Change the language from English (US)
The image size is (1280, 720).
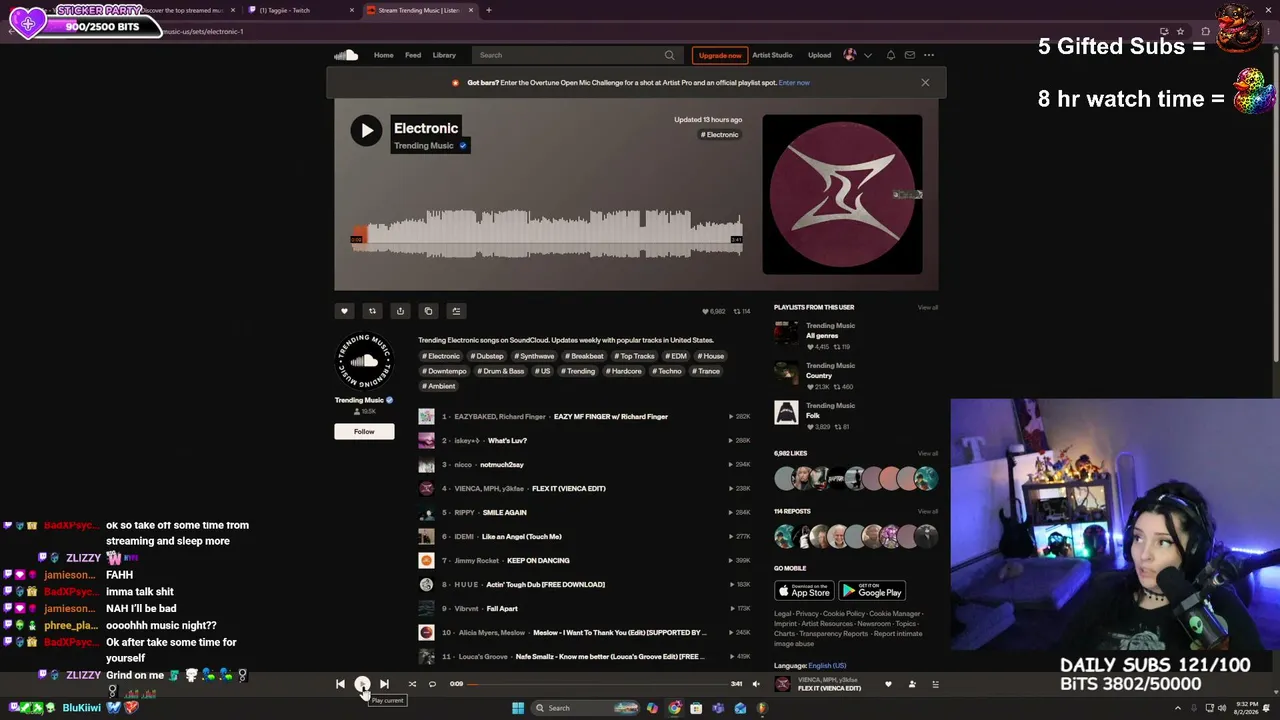coord(827,665)
